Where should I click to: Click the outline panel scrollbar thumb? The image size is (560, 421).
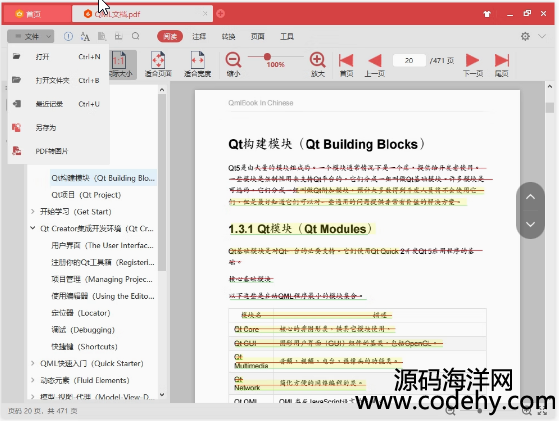coord(162,182)
